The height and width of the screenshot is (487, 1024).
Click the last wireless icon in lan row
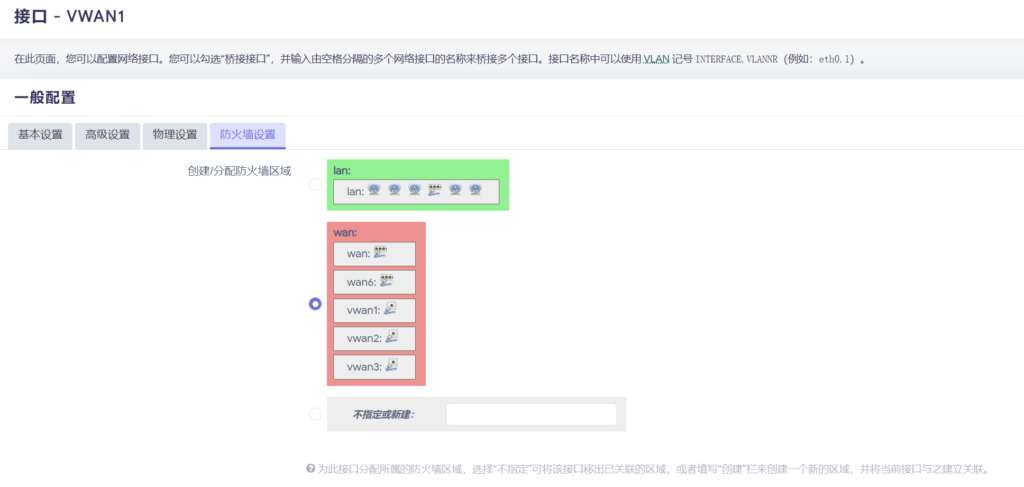click(475, 190)
